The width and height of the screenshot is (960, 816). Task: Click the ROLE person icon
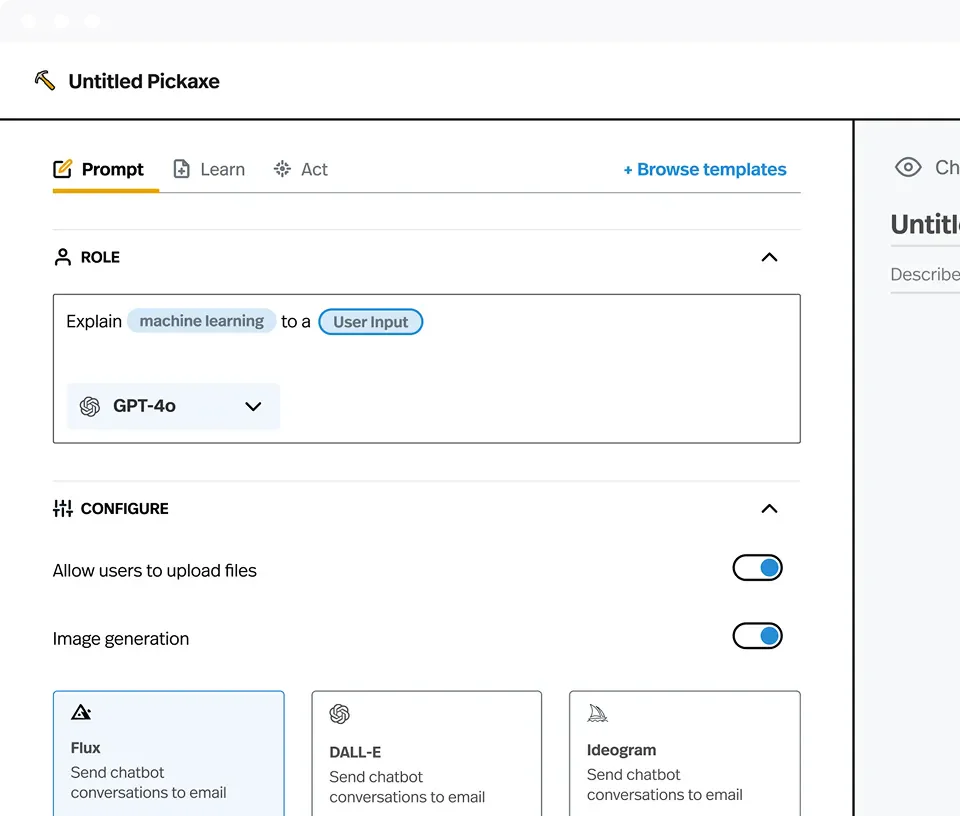(x=61, y=257)
